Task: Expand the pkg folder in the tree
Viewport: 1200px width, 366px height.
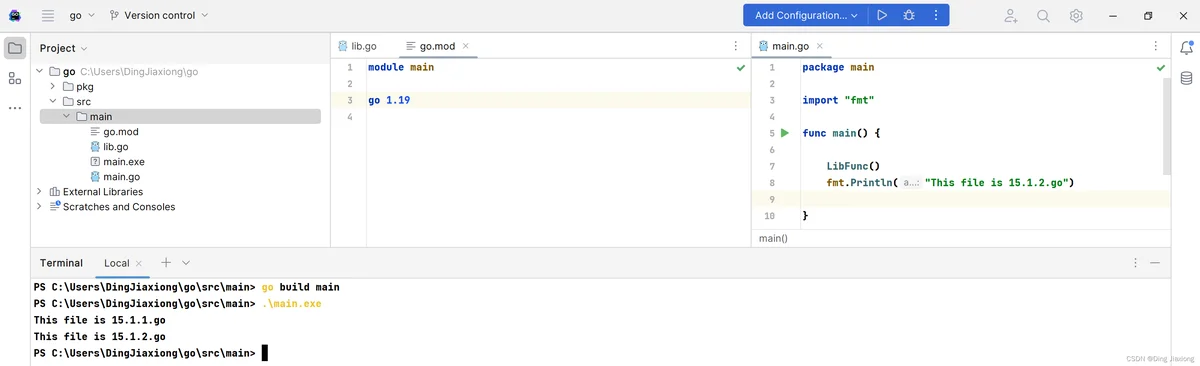Action: [53, 86]
